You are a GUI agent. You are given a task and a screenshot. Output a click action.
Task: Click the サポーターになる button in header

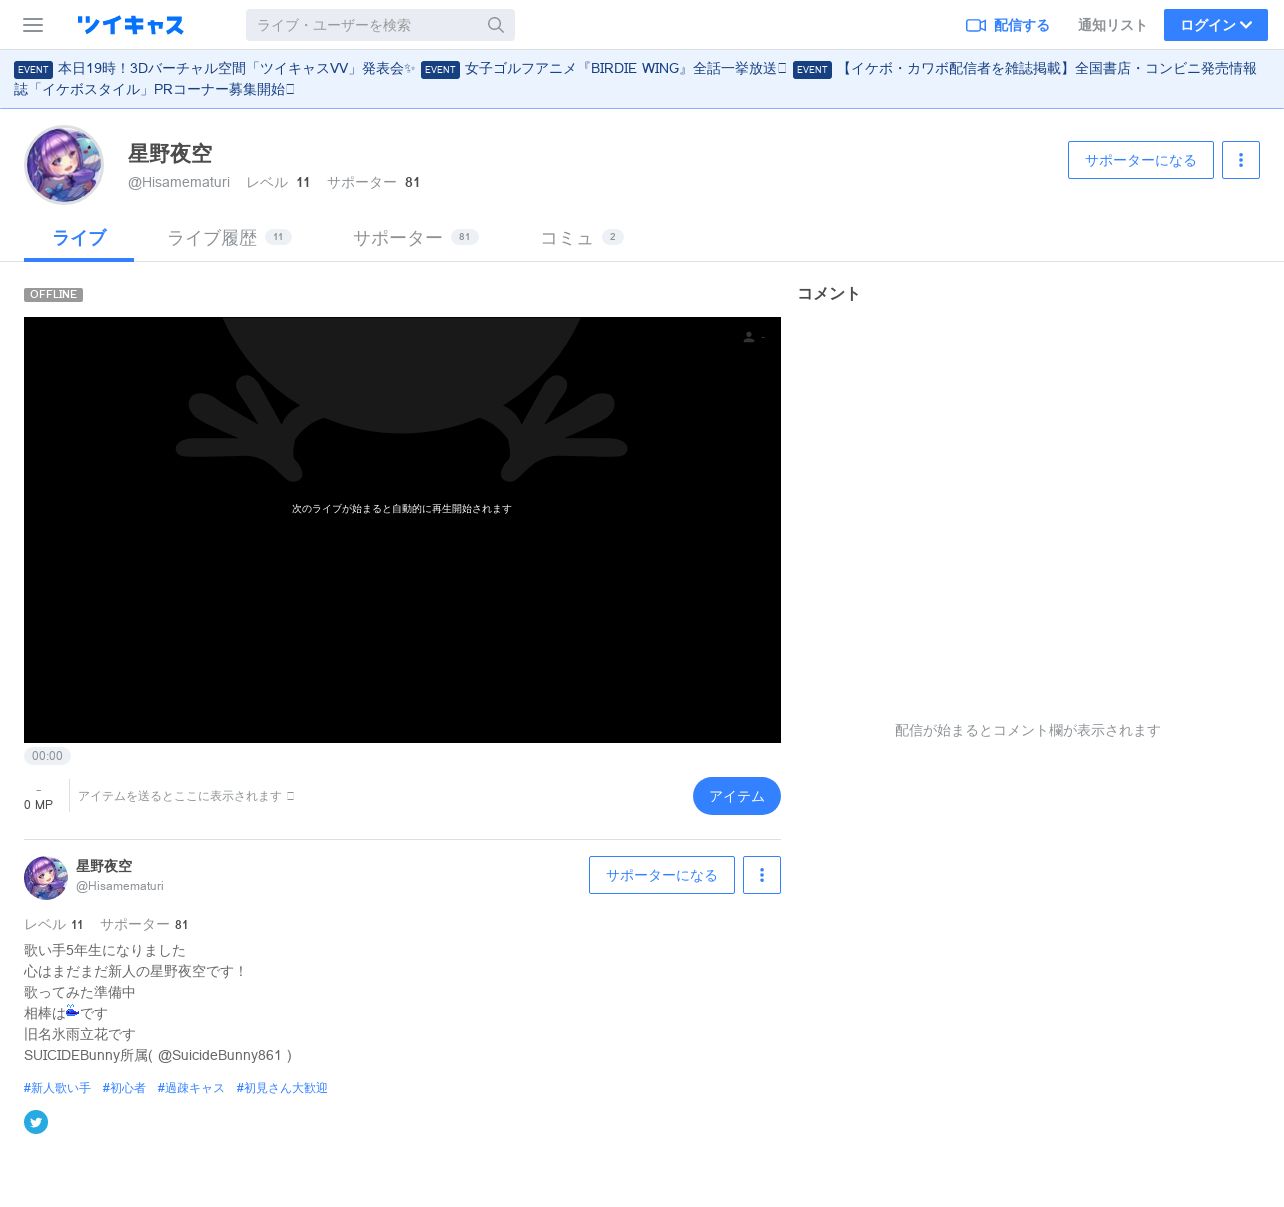(x=1141, y=160)
